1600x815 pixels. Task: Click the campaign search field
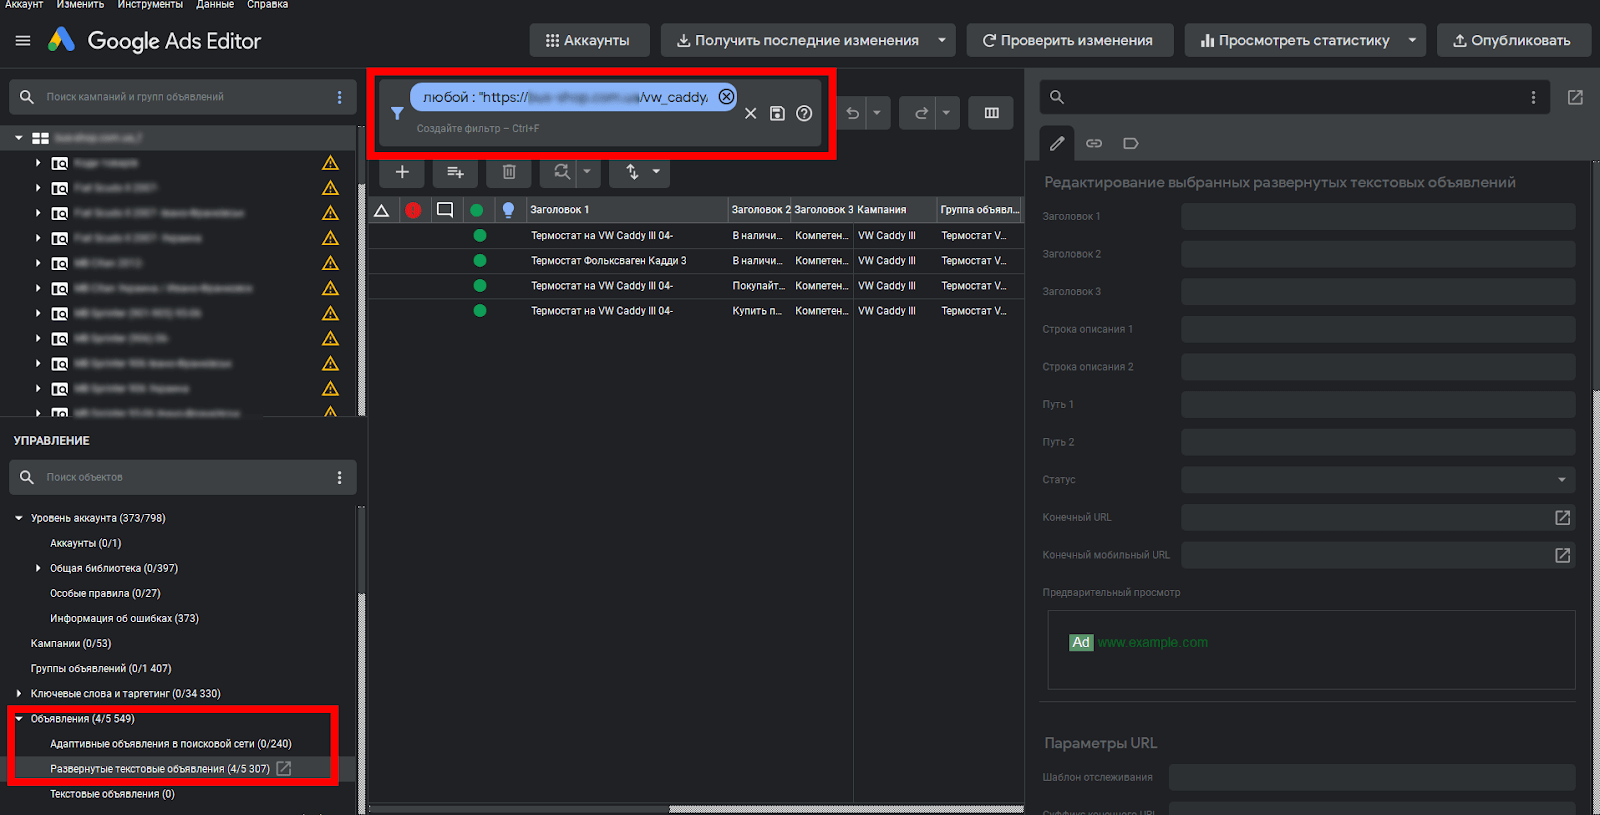[185, 97]
